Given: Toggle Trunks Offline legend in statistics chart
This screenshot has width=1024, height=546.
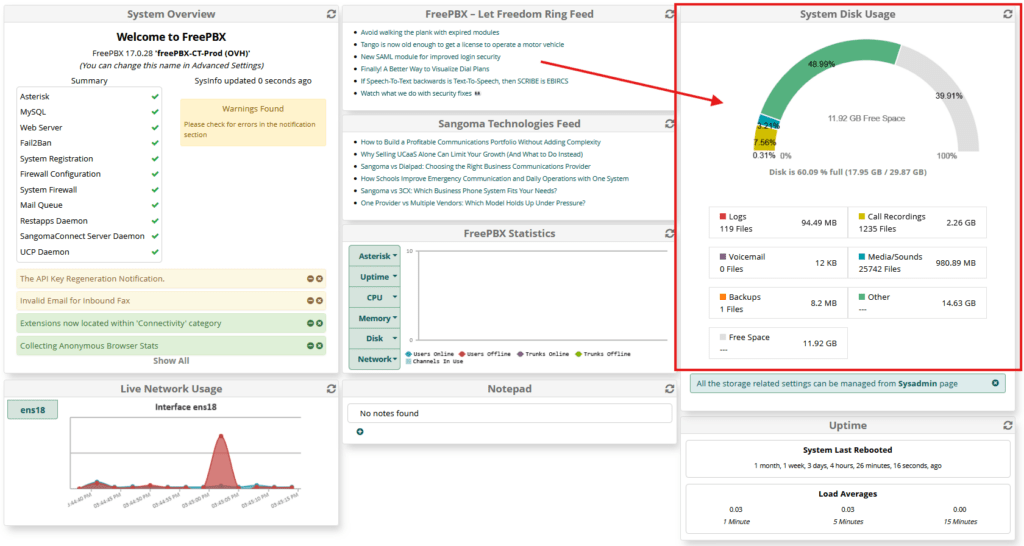Looking at the screenshot, I should [x=602, y=354].
